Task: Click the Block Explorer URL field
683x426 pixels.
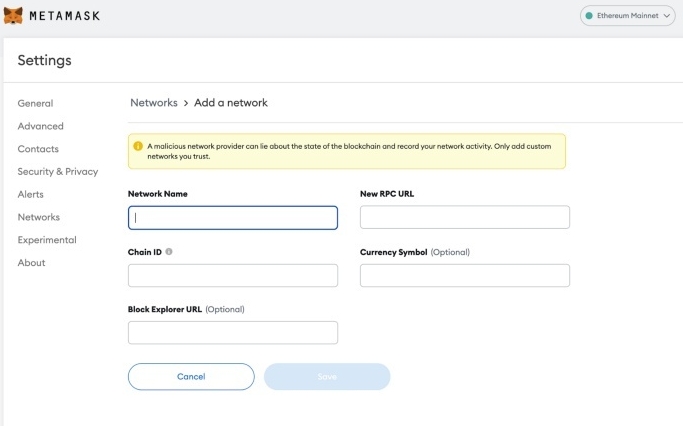Action: click(x=233, y=333)
